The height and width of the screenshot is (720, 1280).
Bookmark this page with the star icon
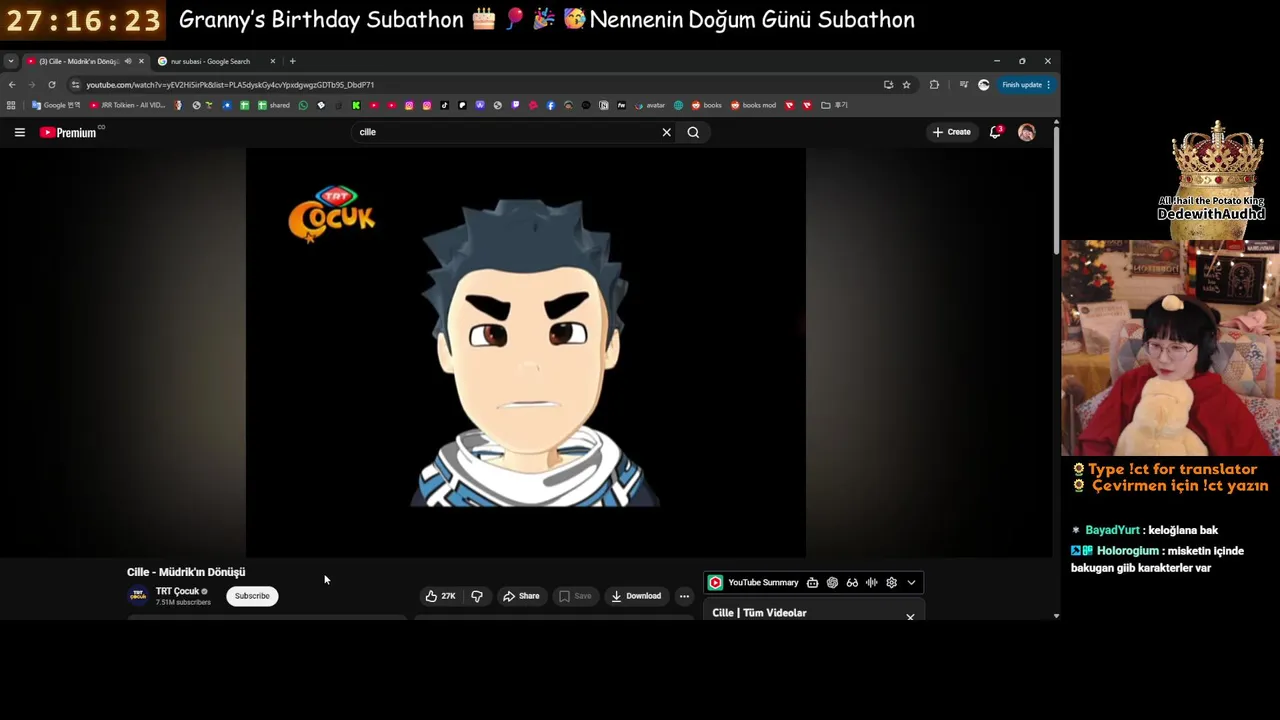coord(906,85)
